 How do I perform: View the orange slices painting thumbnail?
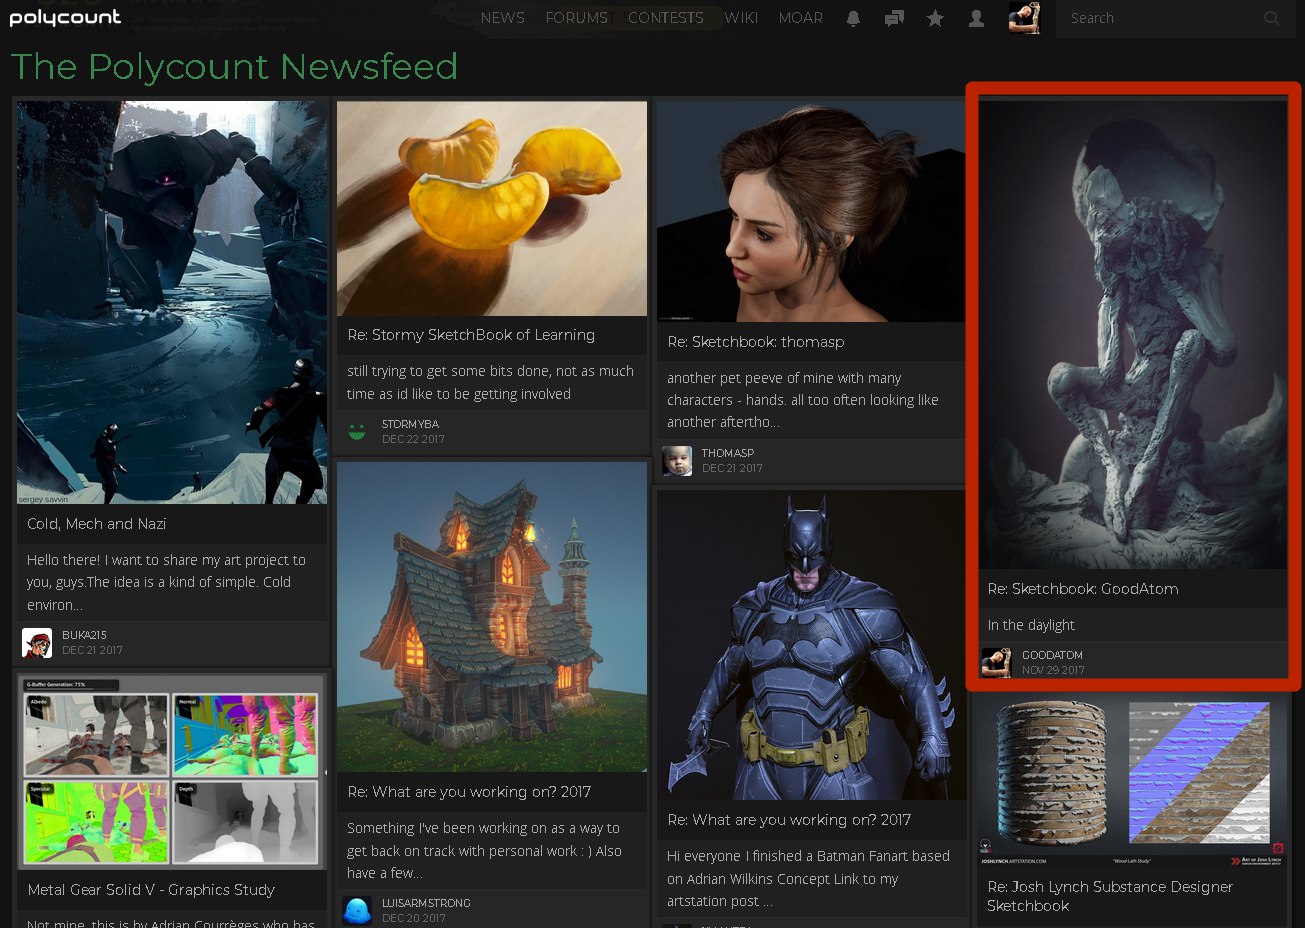(492, 208)
